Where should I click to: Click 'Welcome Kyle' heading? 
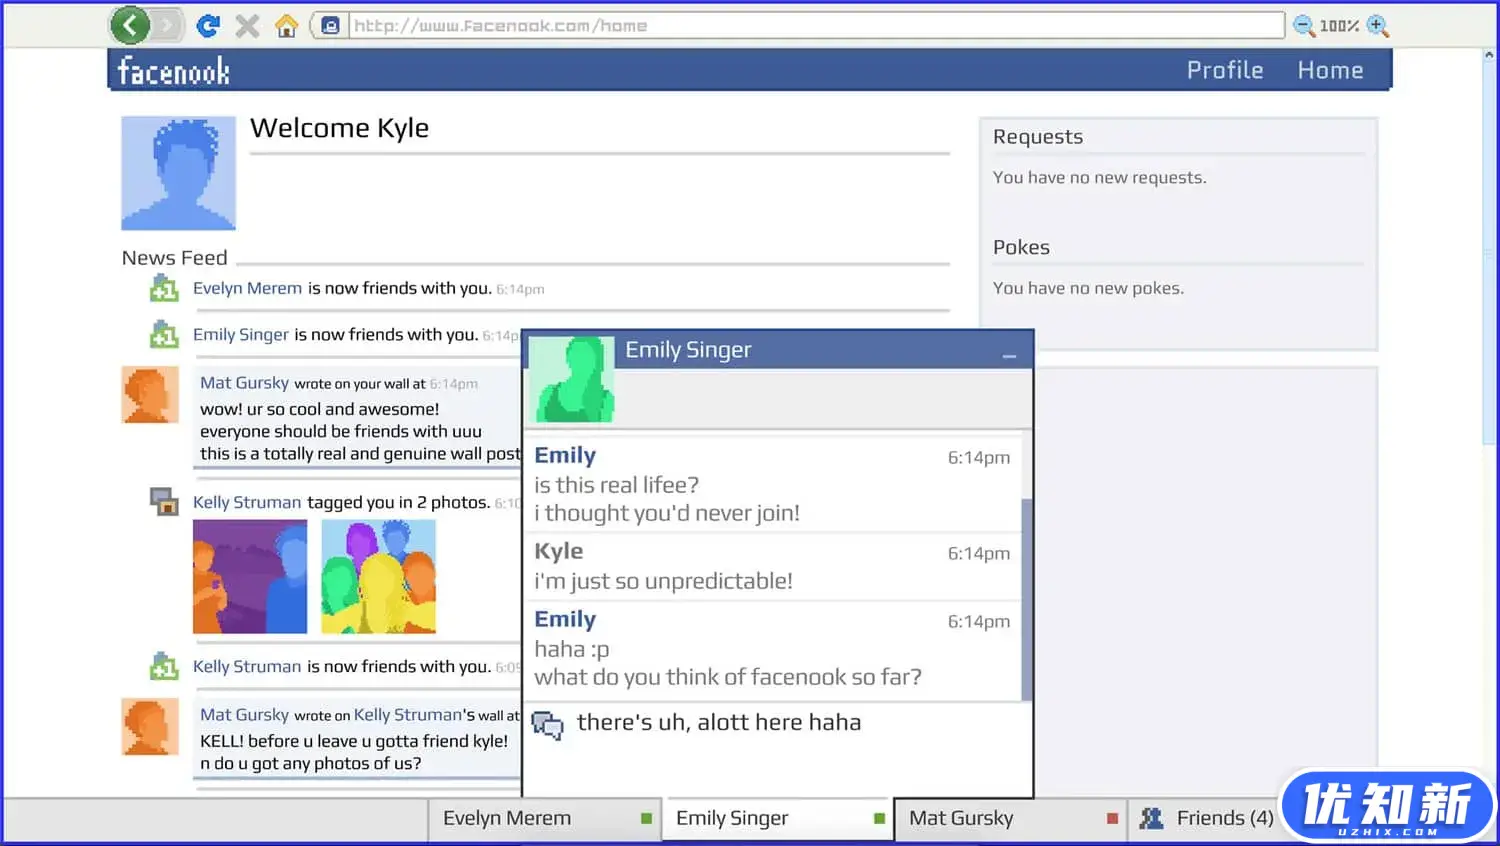click(x=339, y=128)
